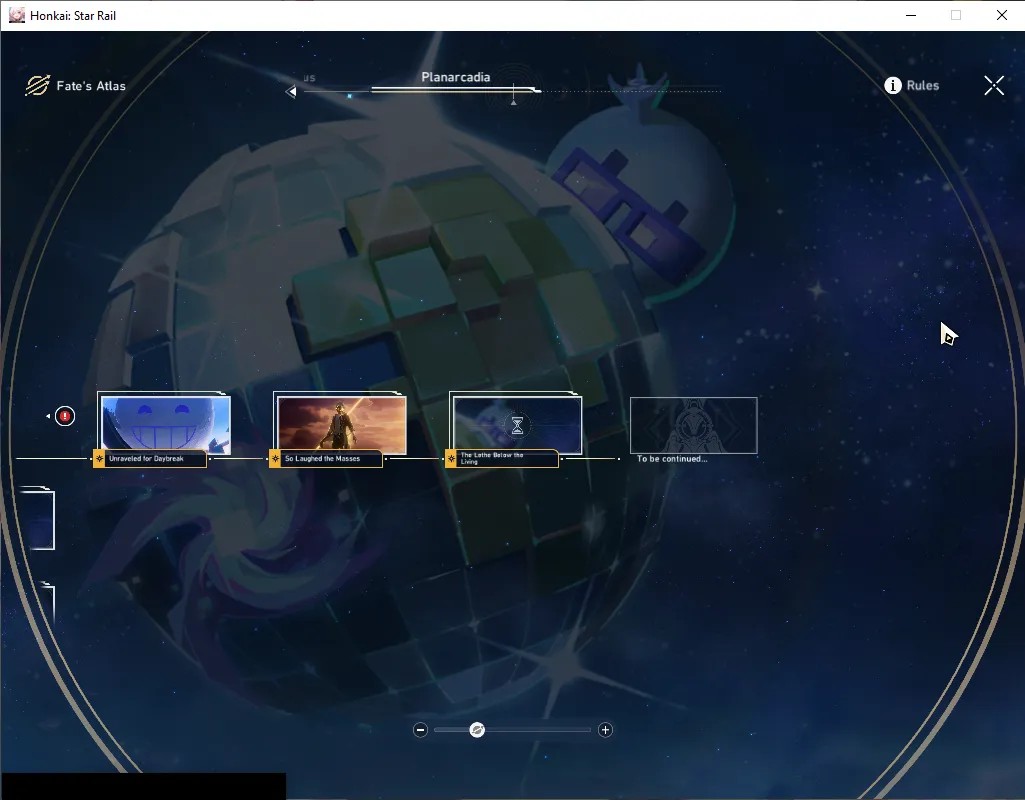Click the Fate's Atlas emblem icon
This screenshot has width=1025, height=800.
pyautogui.click(x=38, y=86)
